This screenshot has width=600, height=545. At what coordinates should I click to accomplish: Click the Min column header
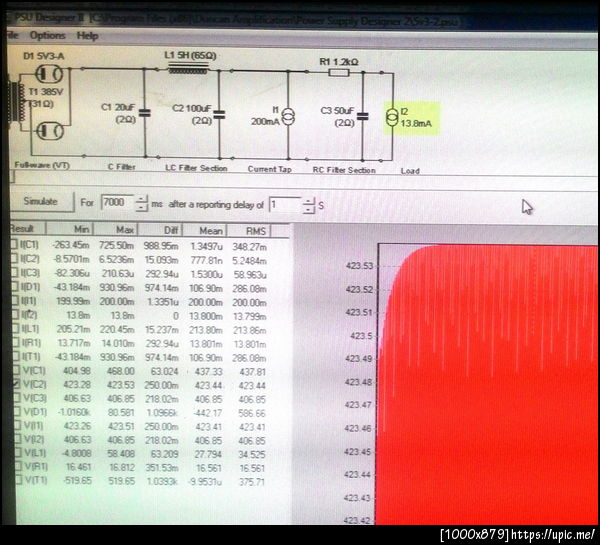tap(70, 229)
